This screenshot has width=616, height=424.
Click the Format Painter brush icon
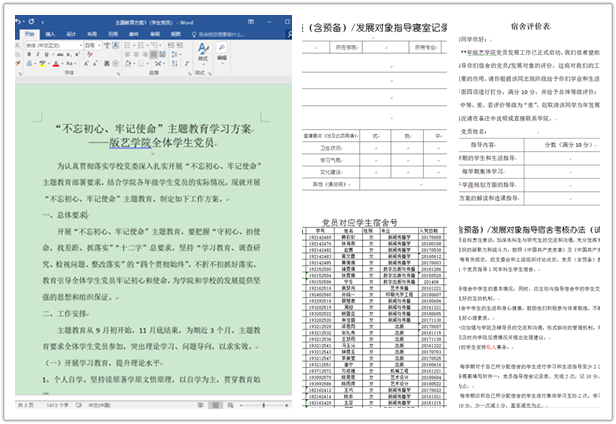tap(18, 63)
